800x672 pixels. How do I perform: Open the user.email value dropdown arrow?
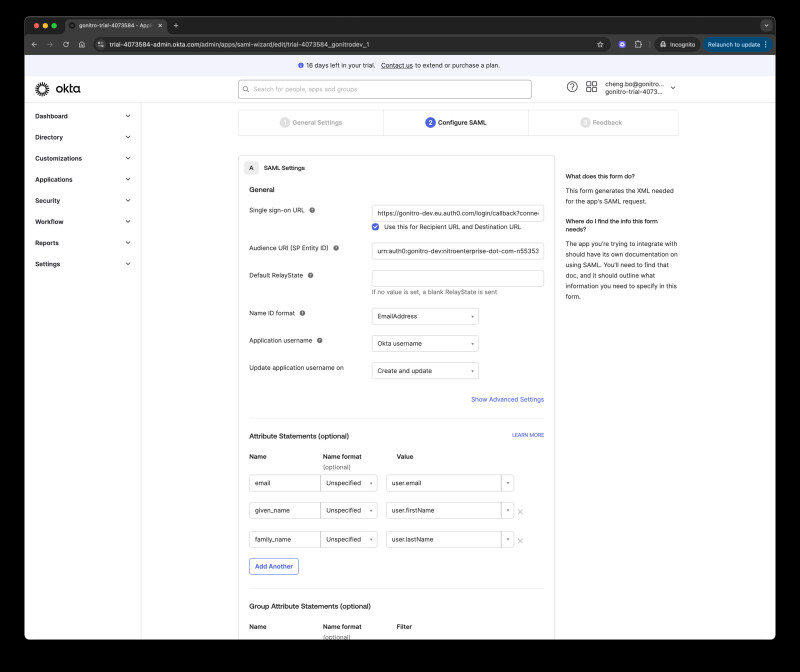(x=508, y=483)
